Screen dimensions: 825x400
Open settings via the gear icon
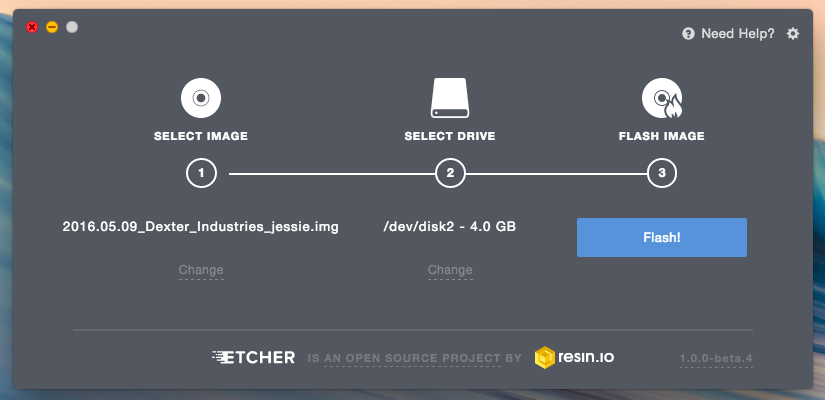[x=793, y=34]
